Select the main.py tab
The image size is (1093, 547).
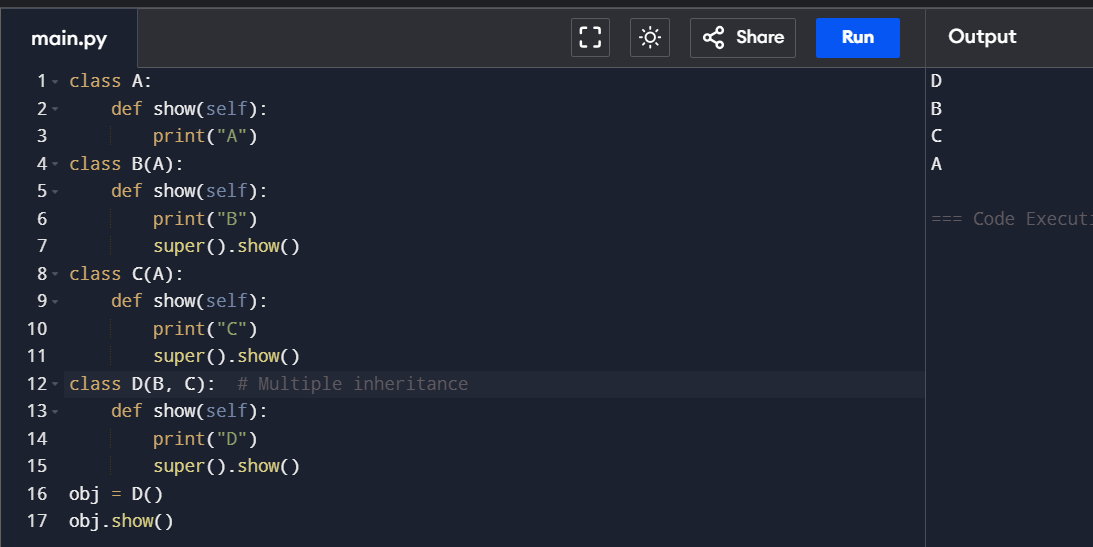coord(69,38)
